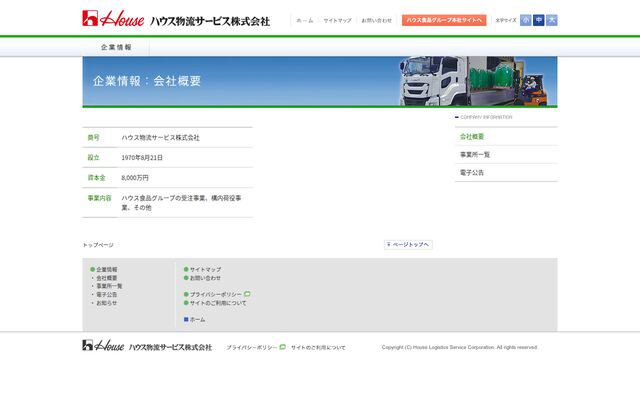The image size is (640, 400).
Task: Open サイトマップ in the gray footer
Action: [205, 269]
